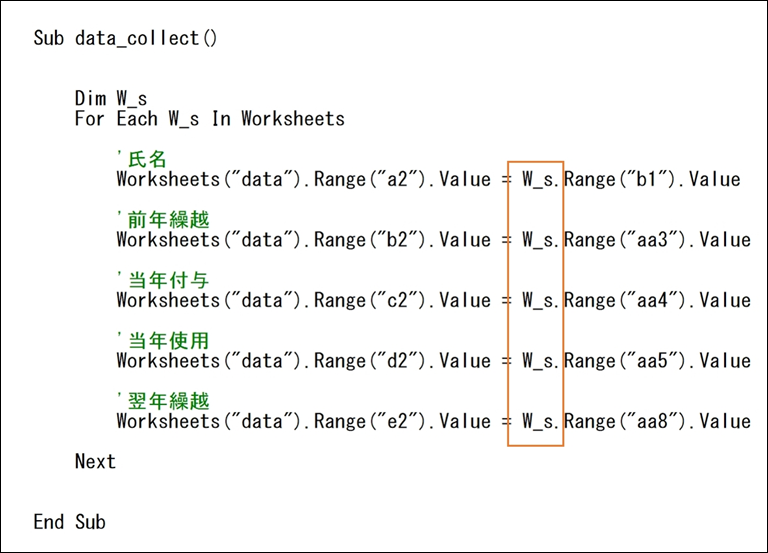The image size is (768, 553).
Task: Click the End Sub line
Action: pos(69,522)
